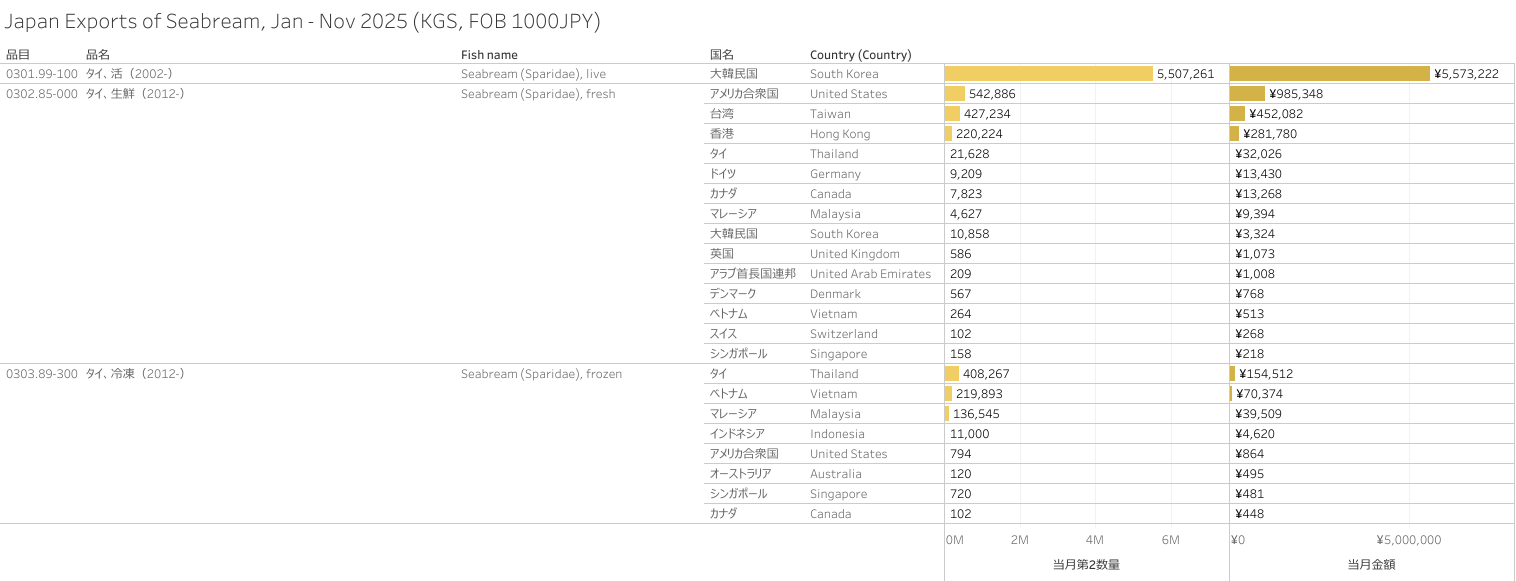The width and height of the screenshot is (1516, 581).
Task: Click the United States fresh quantity bar
Action: pos(955,94)
